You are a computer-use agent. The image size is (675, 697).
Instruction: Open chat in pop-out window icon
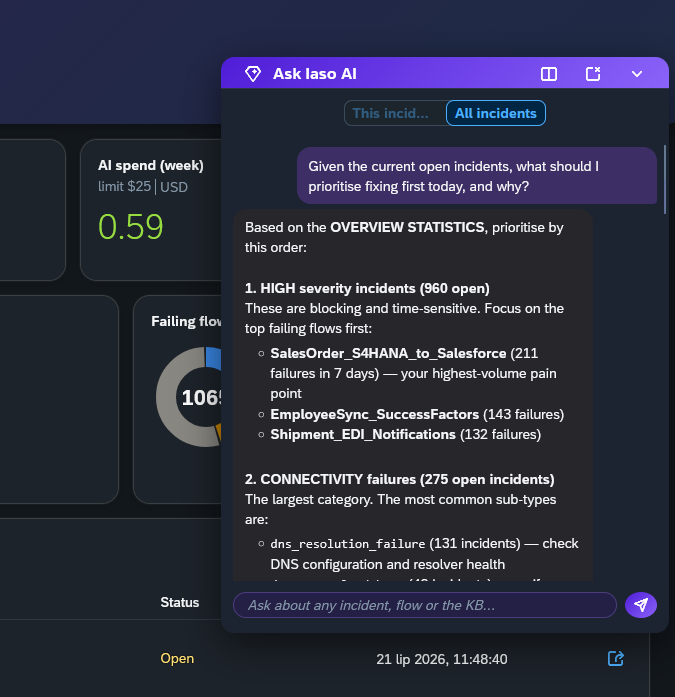click(x=593, y=74)
